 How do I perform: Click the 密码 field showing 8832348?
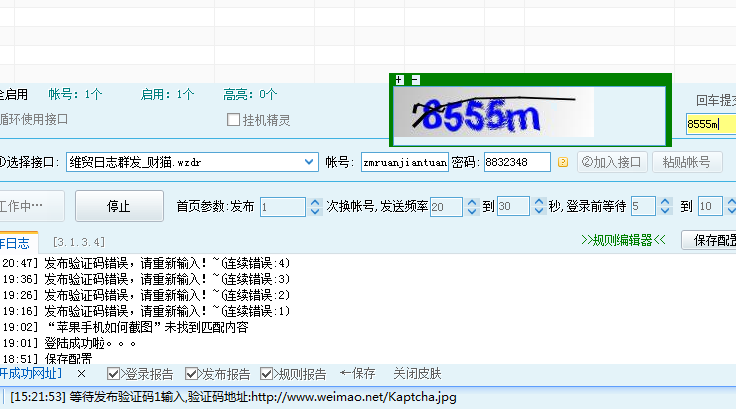click(517, 162)
